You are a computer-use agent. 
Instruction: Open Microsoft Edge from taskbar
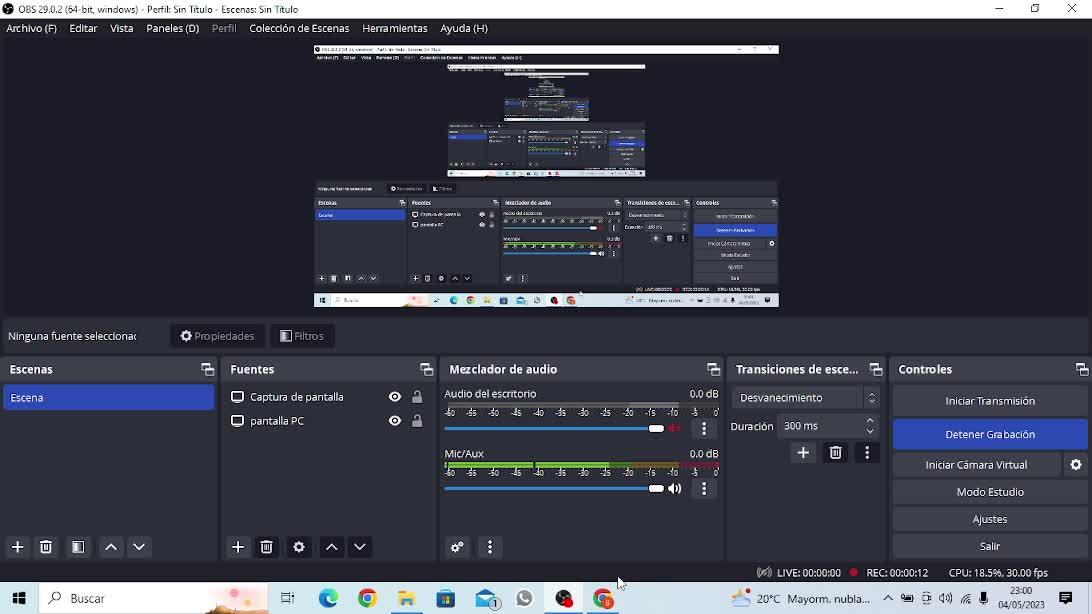[328, 599]
